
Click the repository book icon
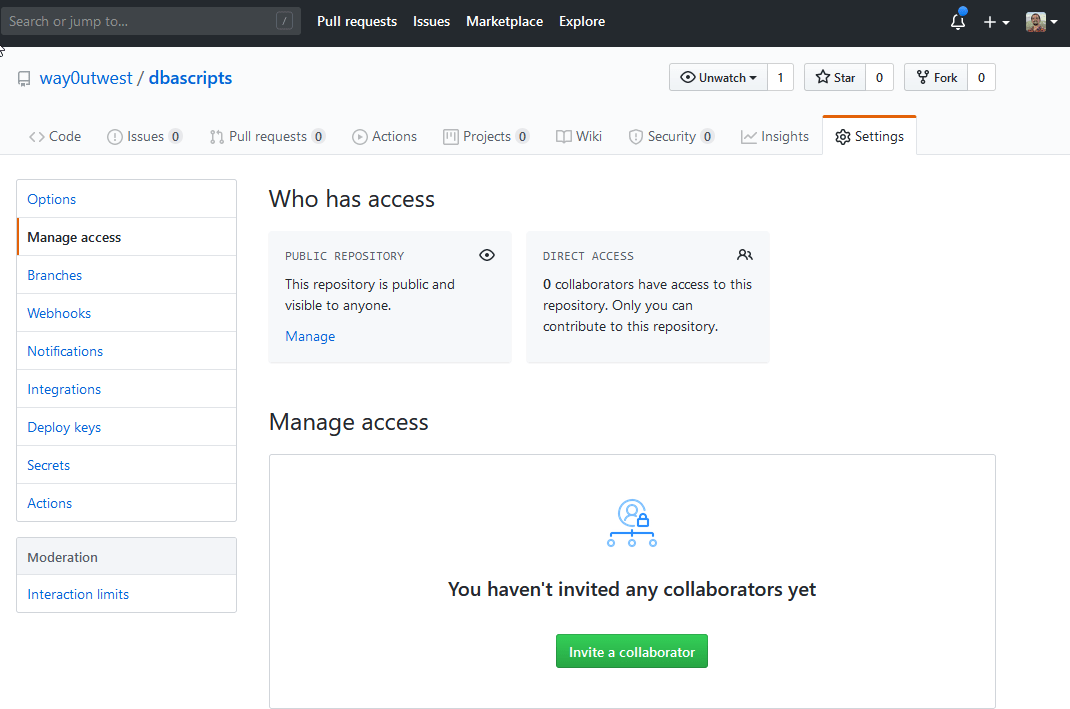pos(24,79)
